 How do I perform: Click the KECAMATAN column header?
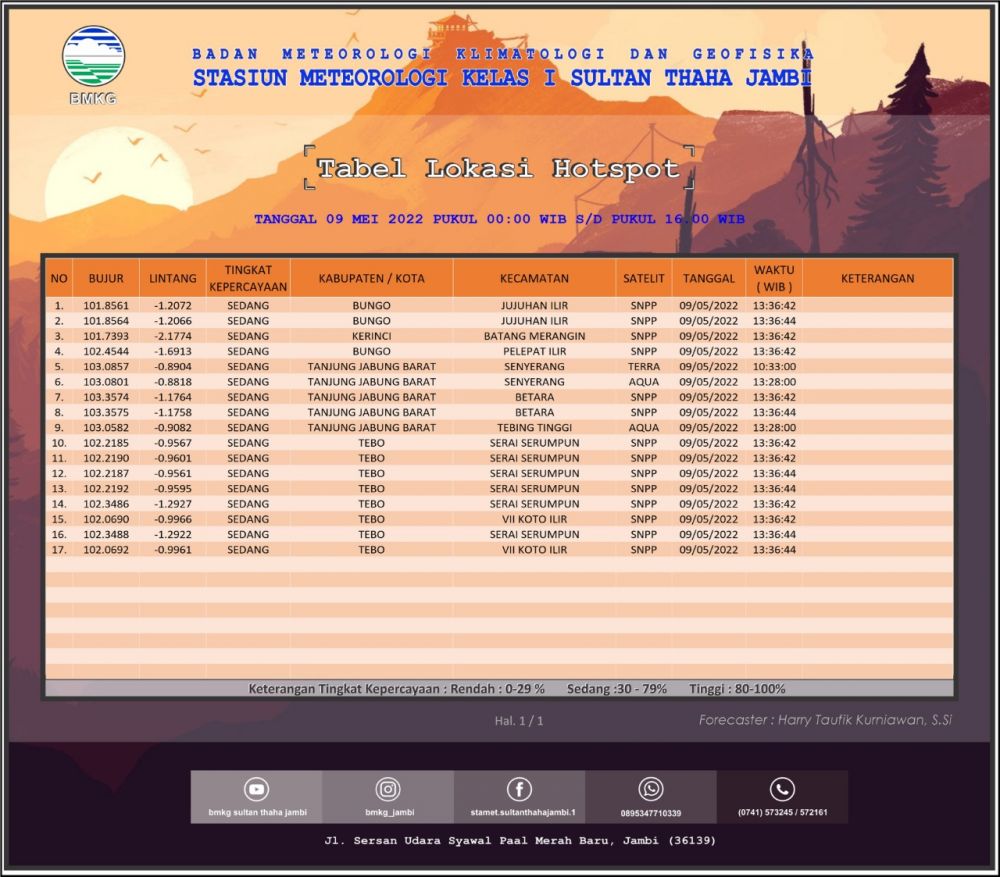click(534, 278)
